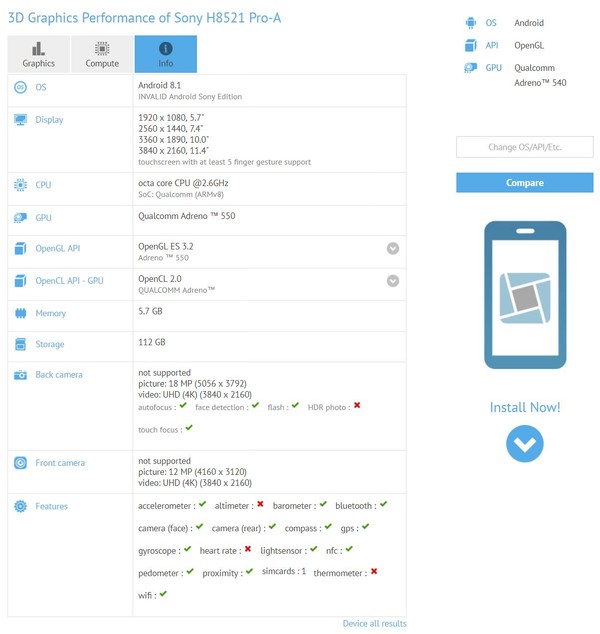Image resolution: width=600 pixels, height=634 pixels.
Task: Click the Storage label link
Action: 50,344
